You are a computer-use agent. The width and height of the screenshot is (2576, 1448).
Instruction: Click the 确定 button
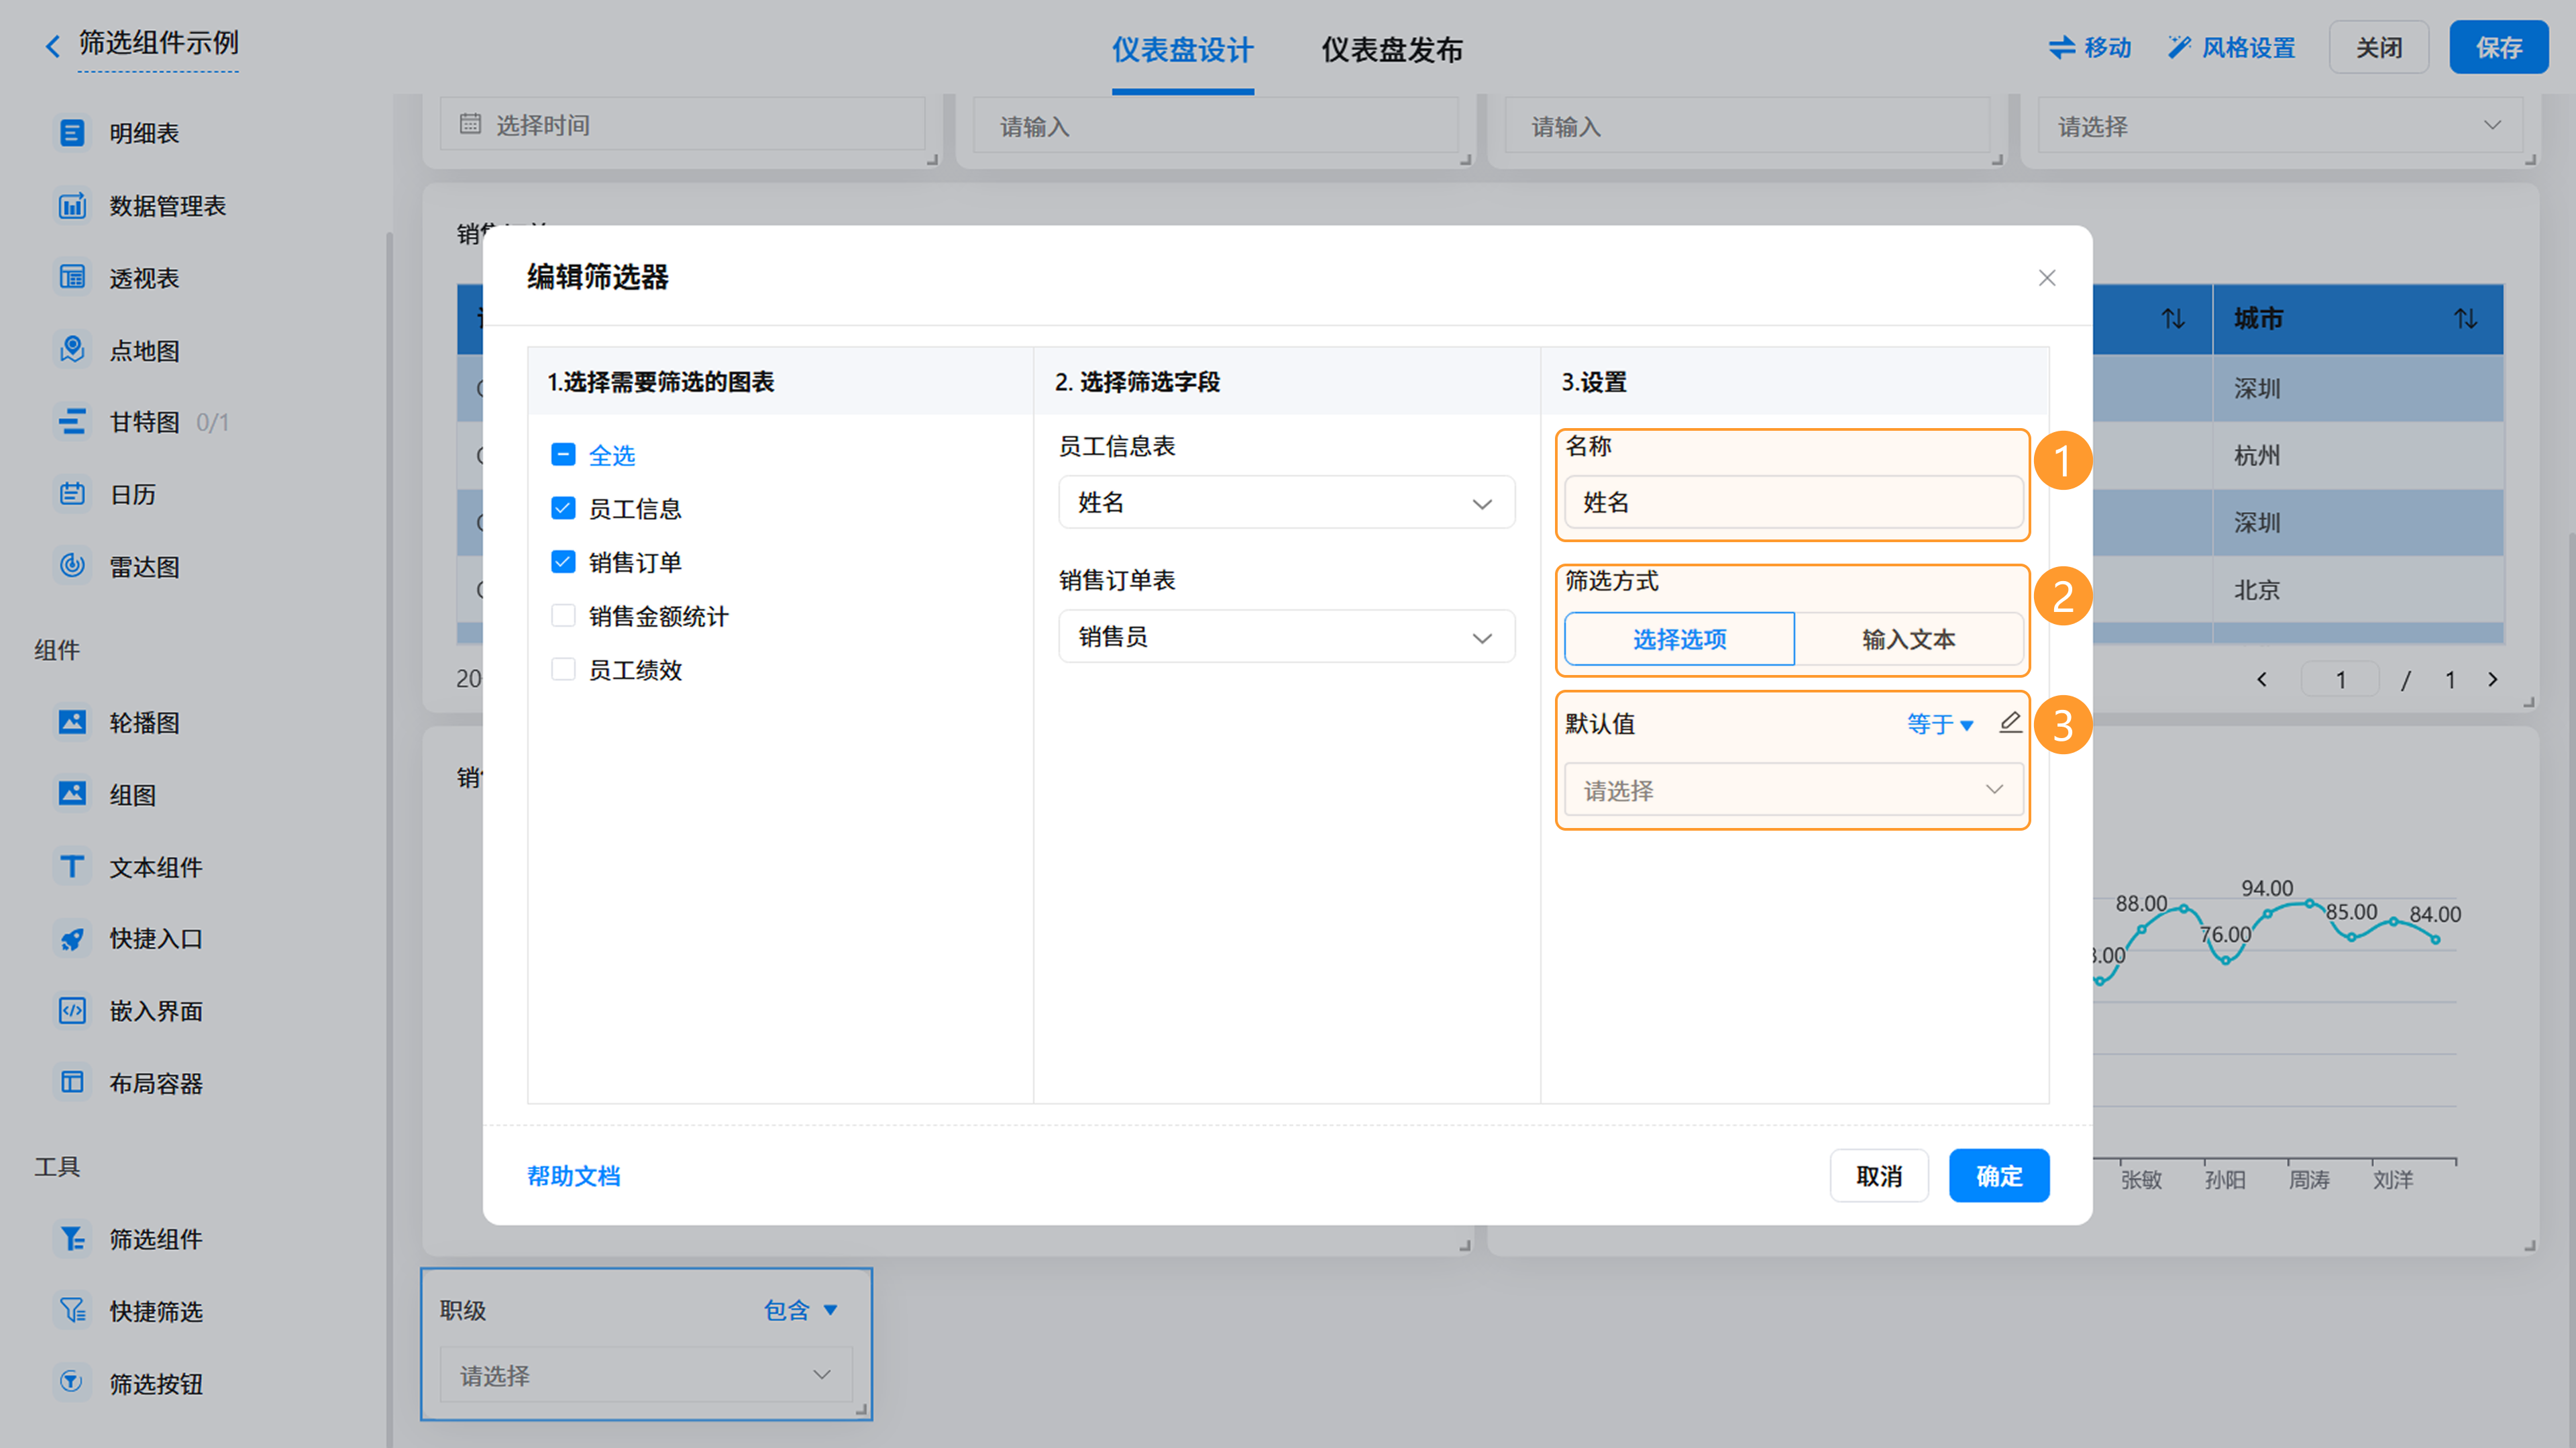coord(1998,1176)
